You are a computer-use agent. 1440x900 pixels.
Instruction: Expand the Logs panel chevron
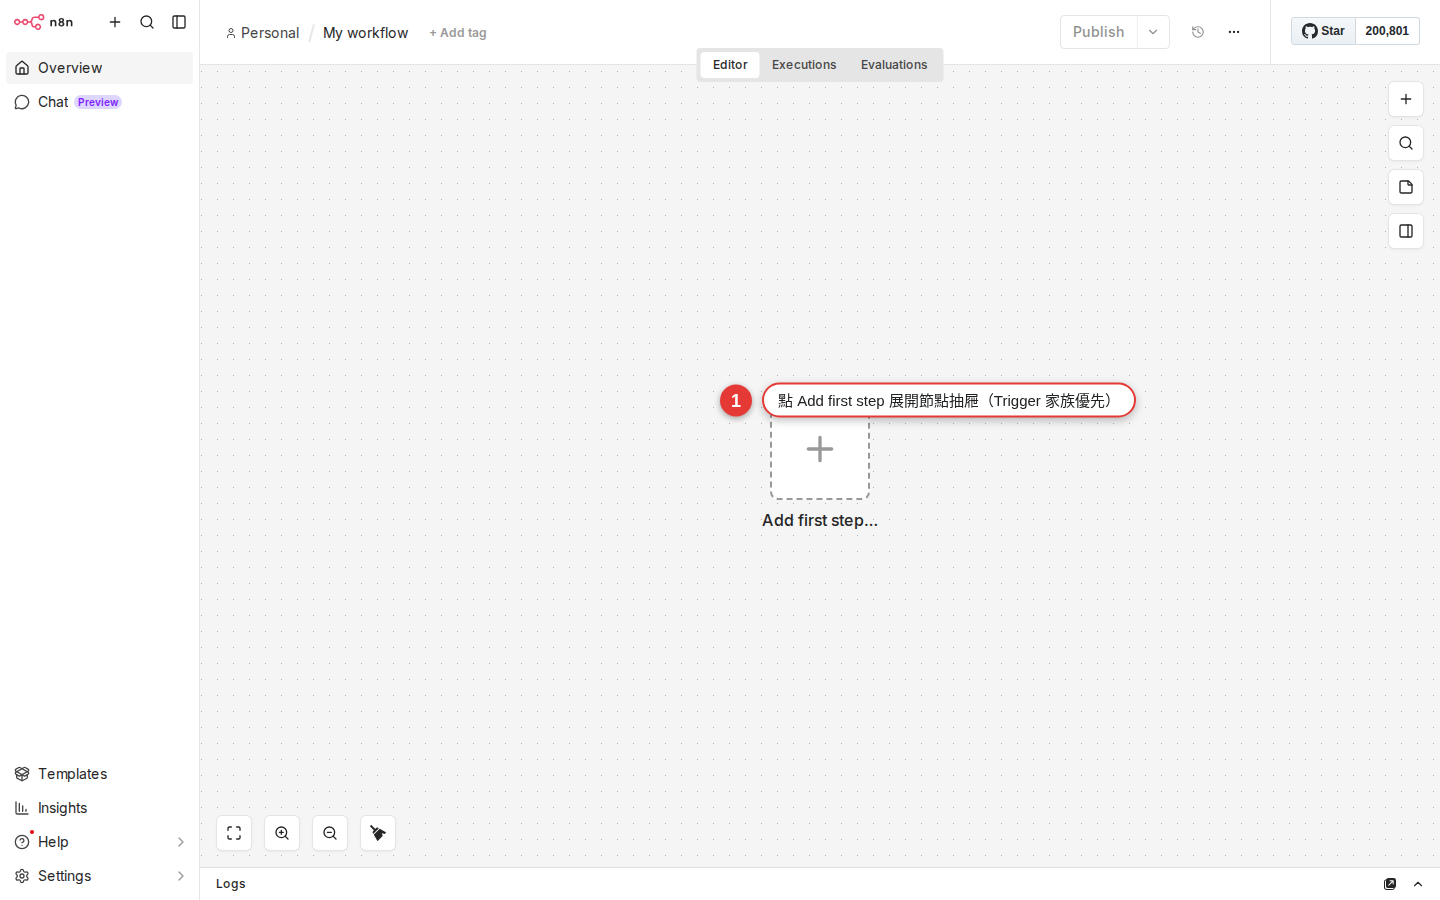1418,884
